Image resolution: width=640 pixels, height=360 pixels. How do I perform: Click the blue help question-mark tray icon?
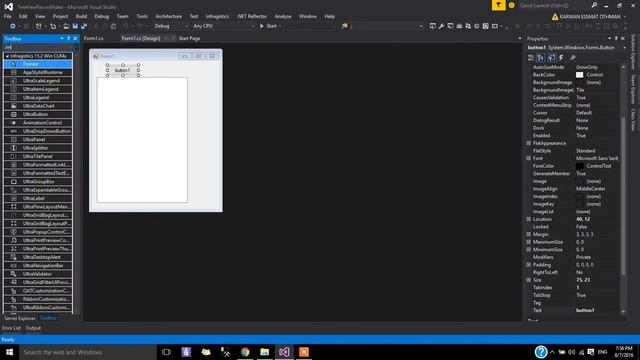(541, 352)
